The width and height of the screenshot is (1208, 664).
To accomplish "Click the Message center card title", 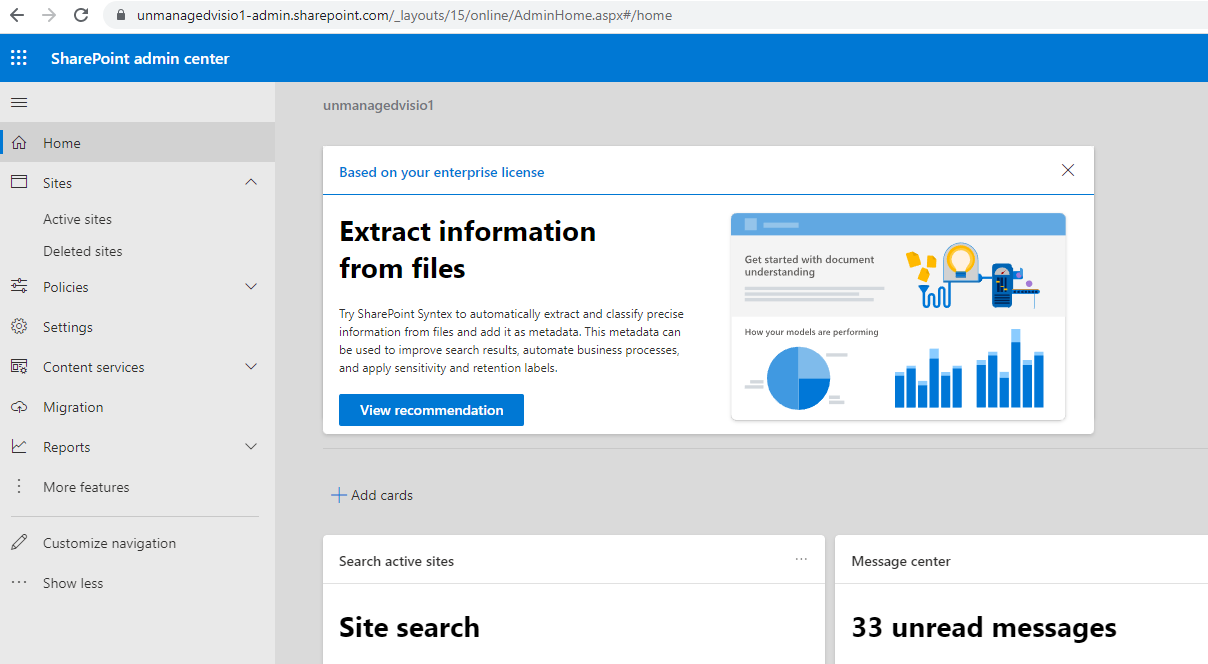I will (x=901, y=561).
